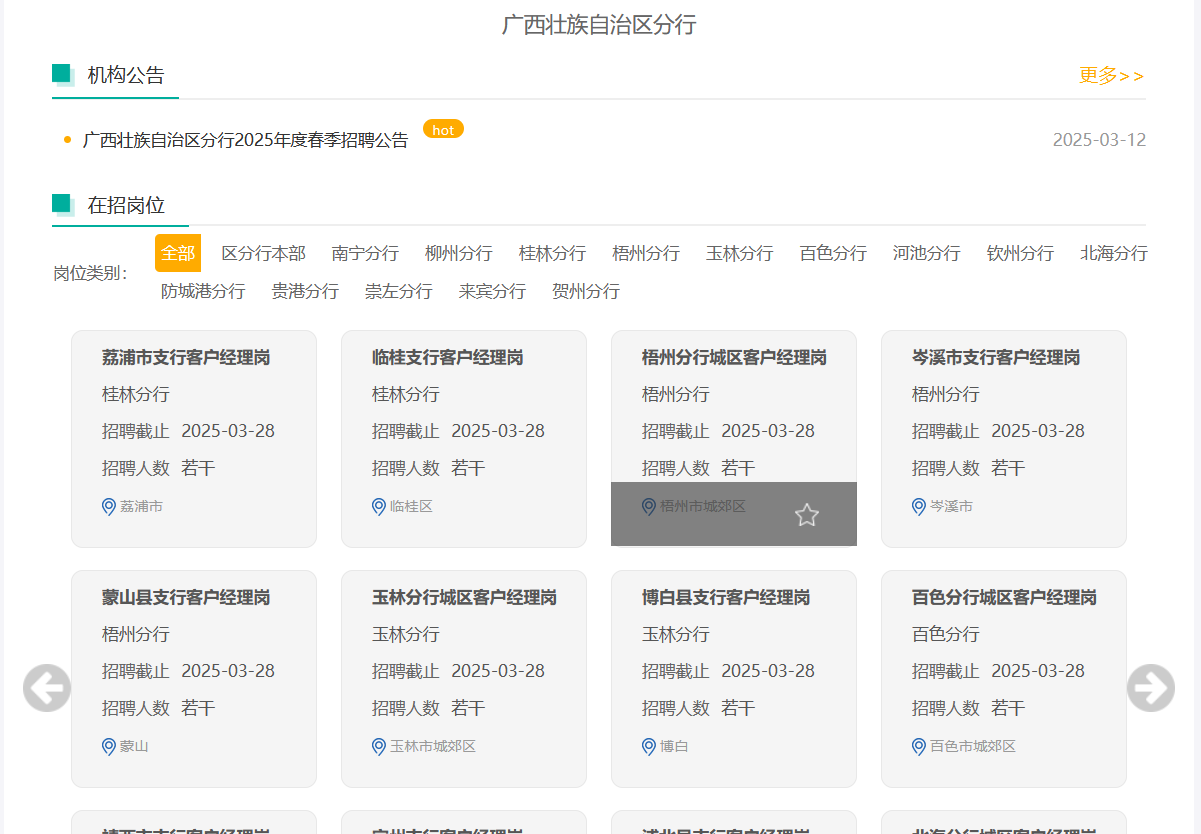This screenshot has height=834, width=1201.
Task: View 博白县支行客户经理岗 position details
Action: pyautogui.click(x=734, y=679)
